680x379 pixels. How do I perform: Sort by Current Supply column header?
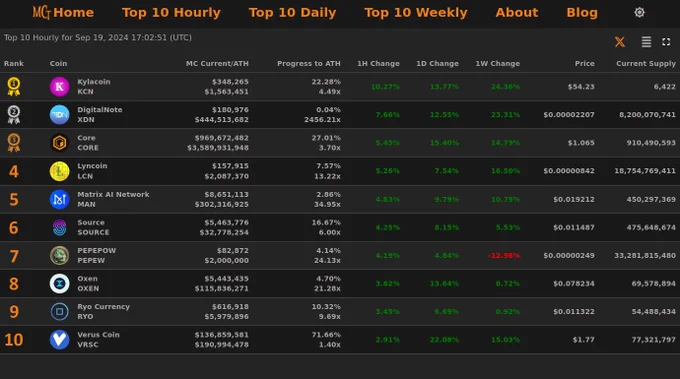[x=646, y=63]
